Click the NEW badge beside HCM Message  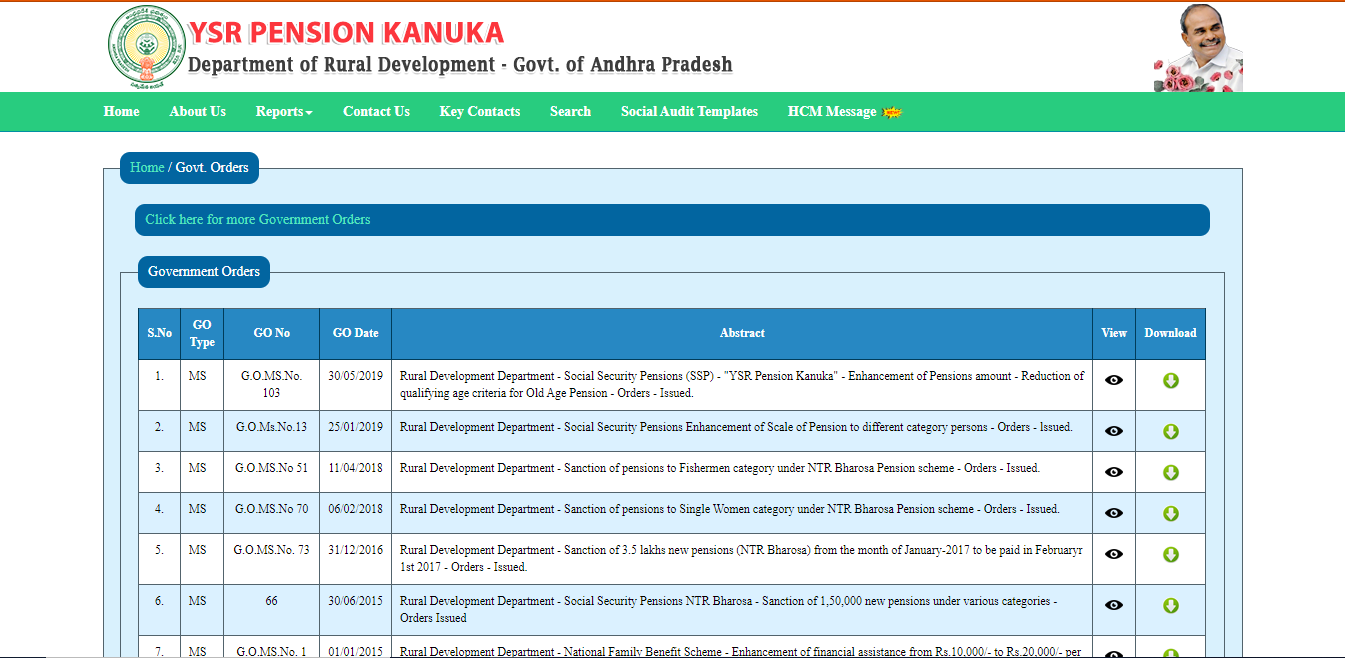click(x=892, y=112)
